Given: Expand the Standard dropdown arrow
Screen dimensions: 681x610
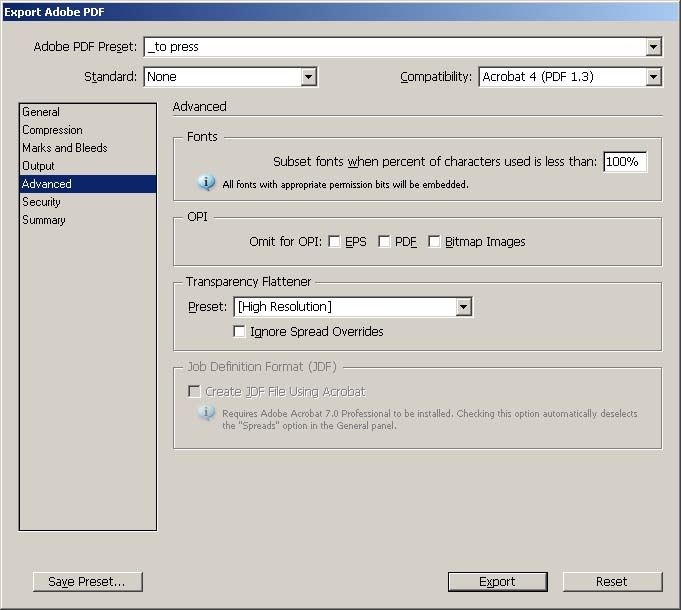Looking at the screenshot, I should click(x=308, y=77).
